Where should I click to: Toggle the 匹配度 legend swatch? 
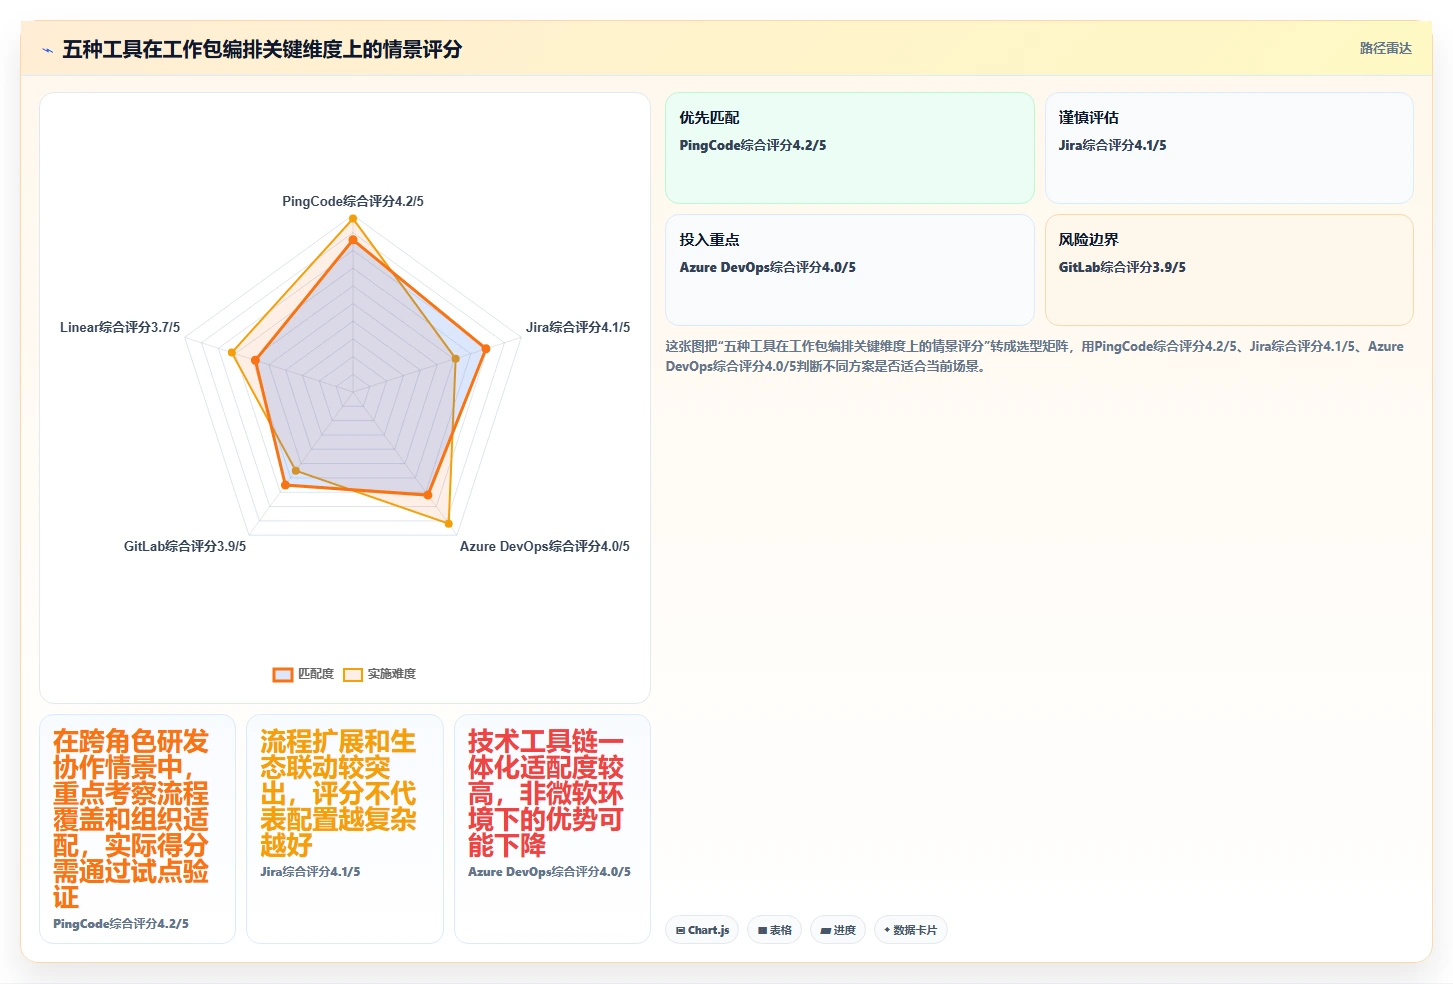pos(283,674)
